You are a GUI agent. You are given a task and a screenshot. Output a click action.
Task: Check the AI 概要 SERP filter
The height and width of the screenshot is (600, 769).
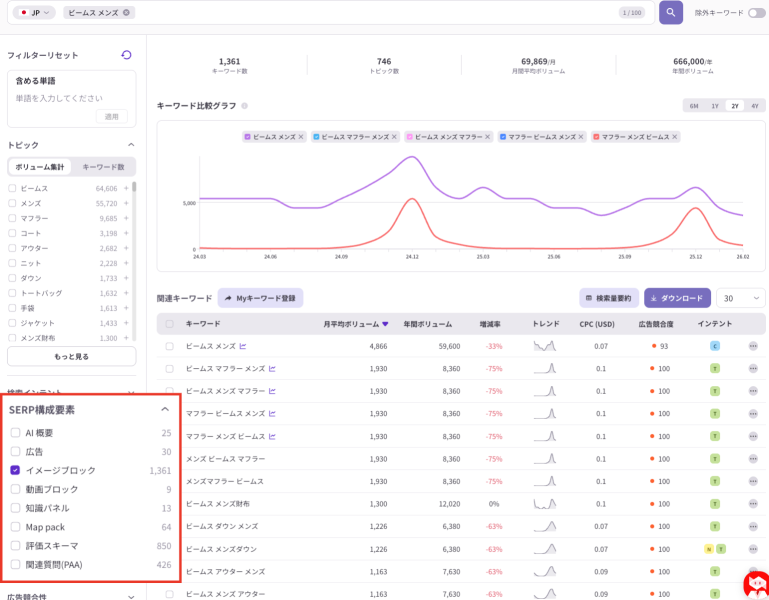click(15, 433)
